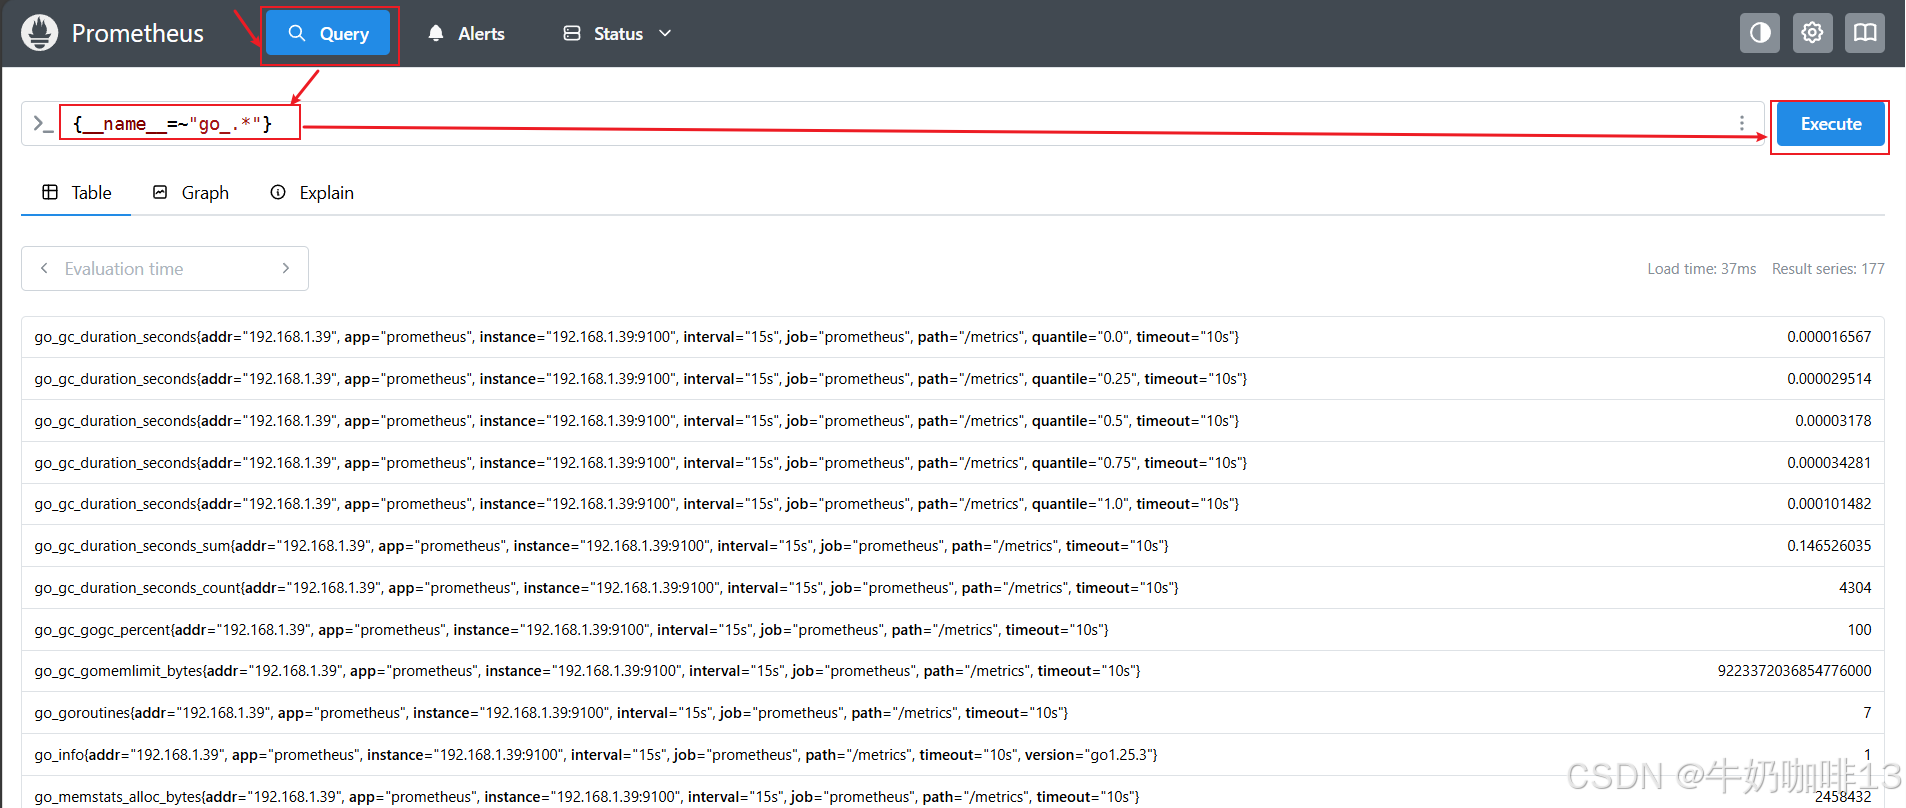The image size is (1906, 808).
Task: Click the Status server icon
Action: [x=572, y=33]
